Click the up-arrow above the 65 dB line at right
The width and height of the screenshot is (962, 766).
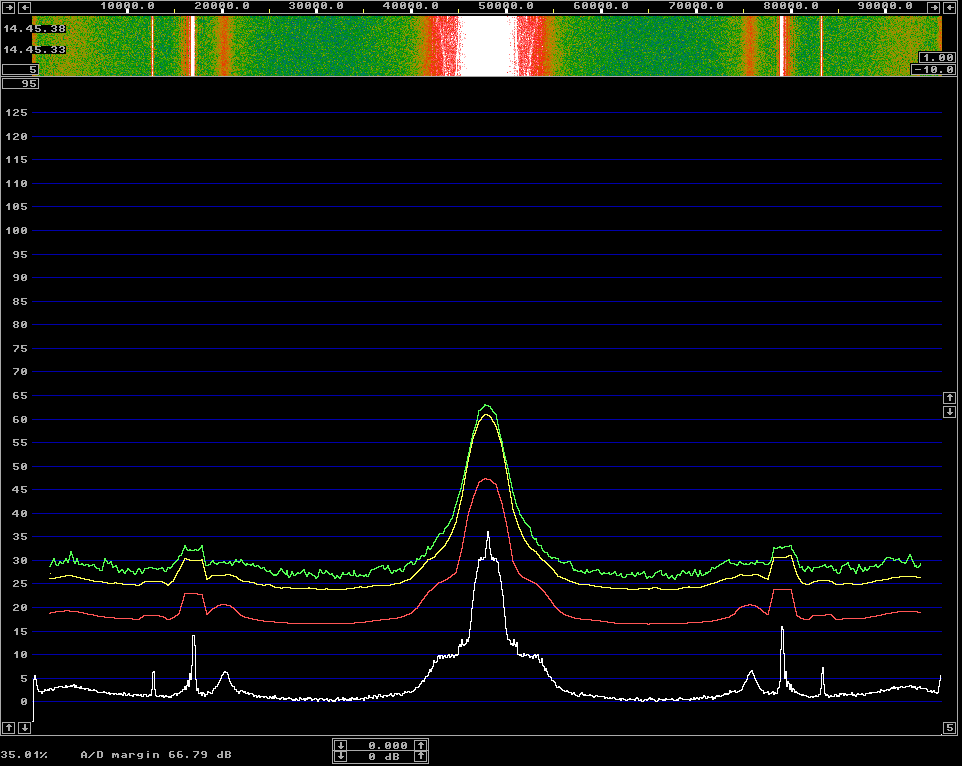pos(949,397)
